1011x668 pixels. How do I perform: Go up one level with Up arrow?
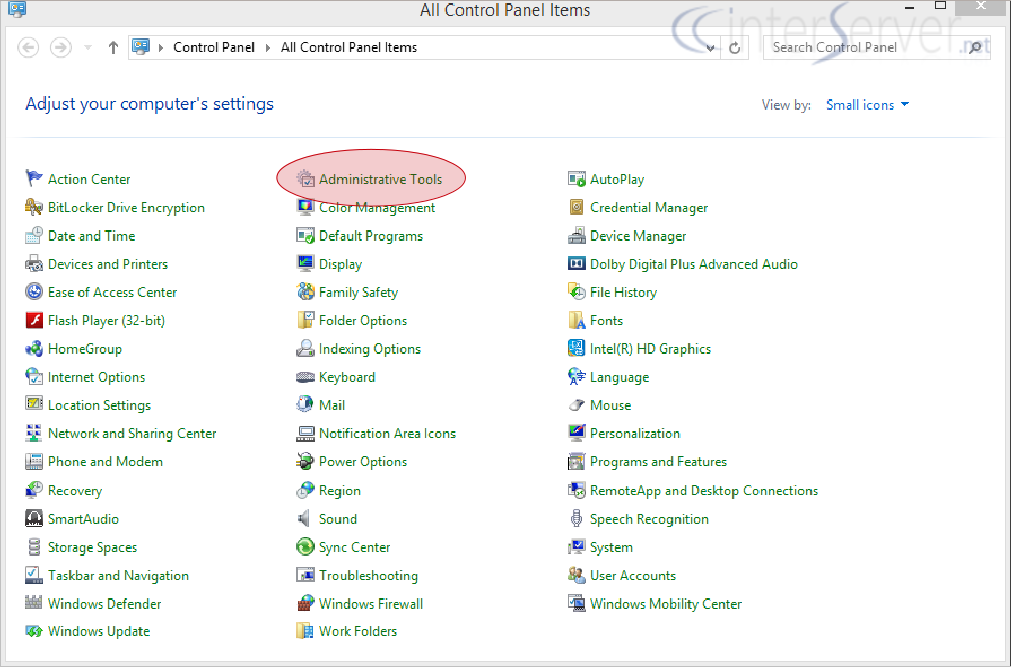(113, 48)
